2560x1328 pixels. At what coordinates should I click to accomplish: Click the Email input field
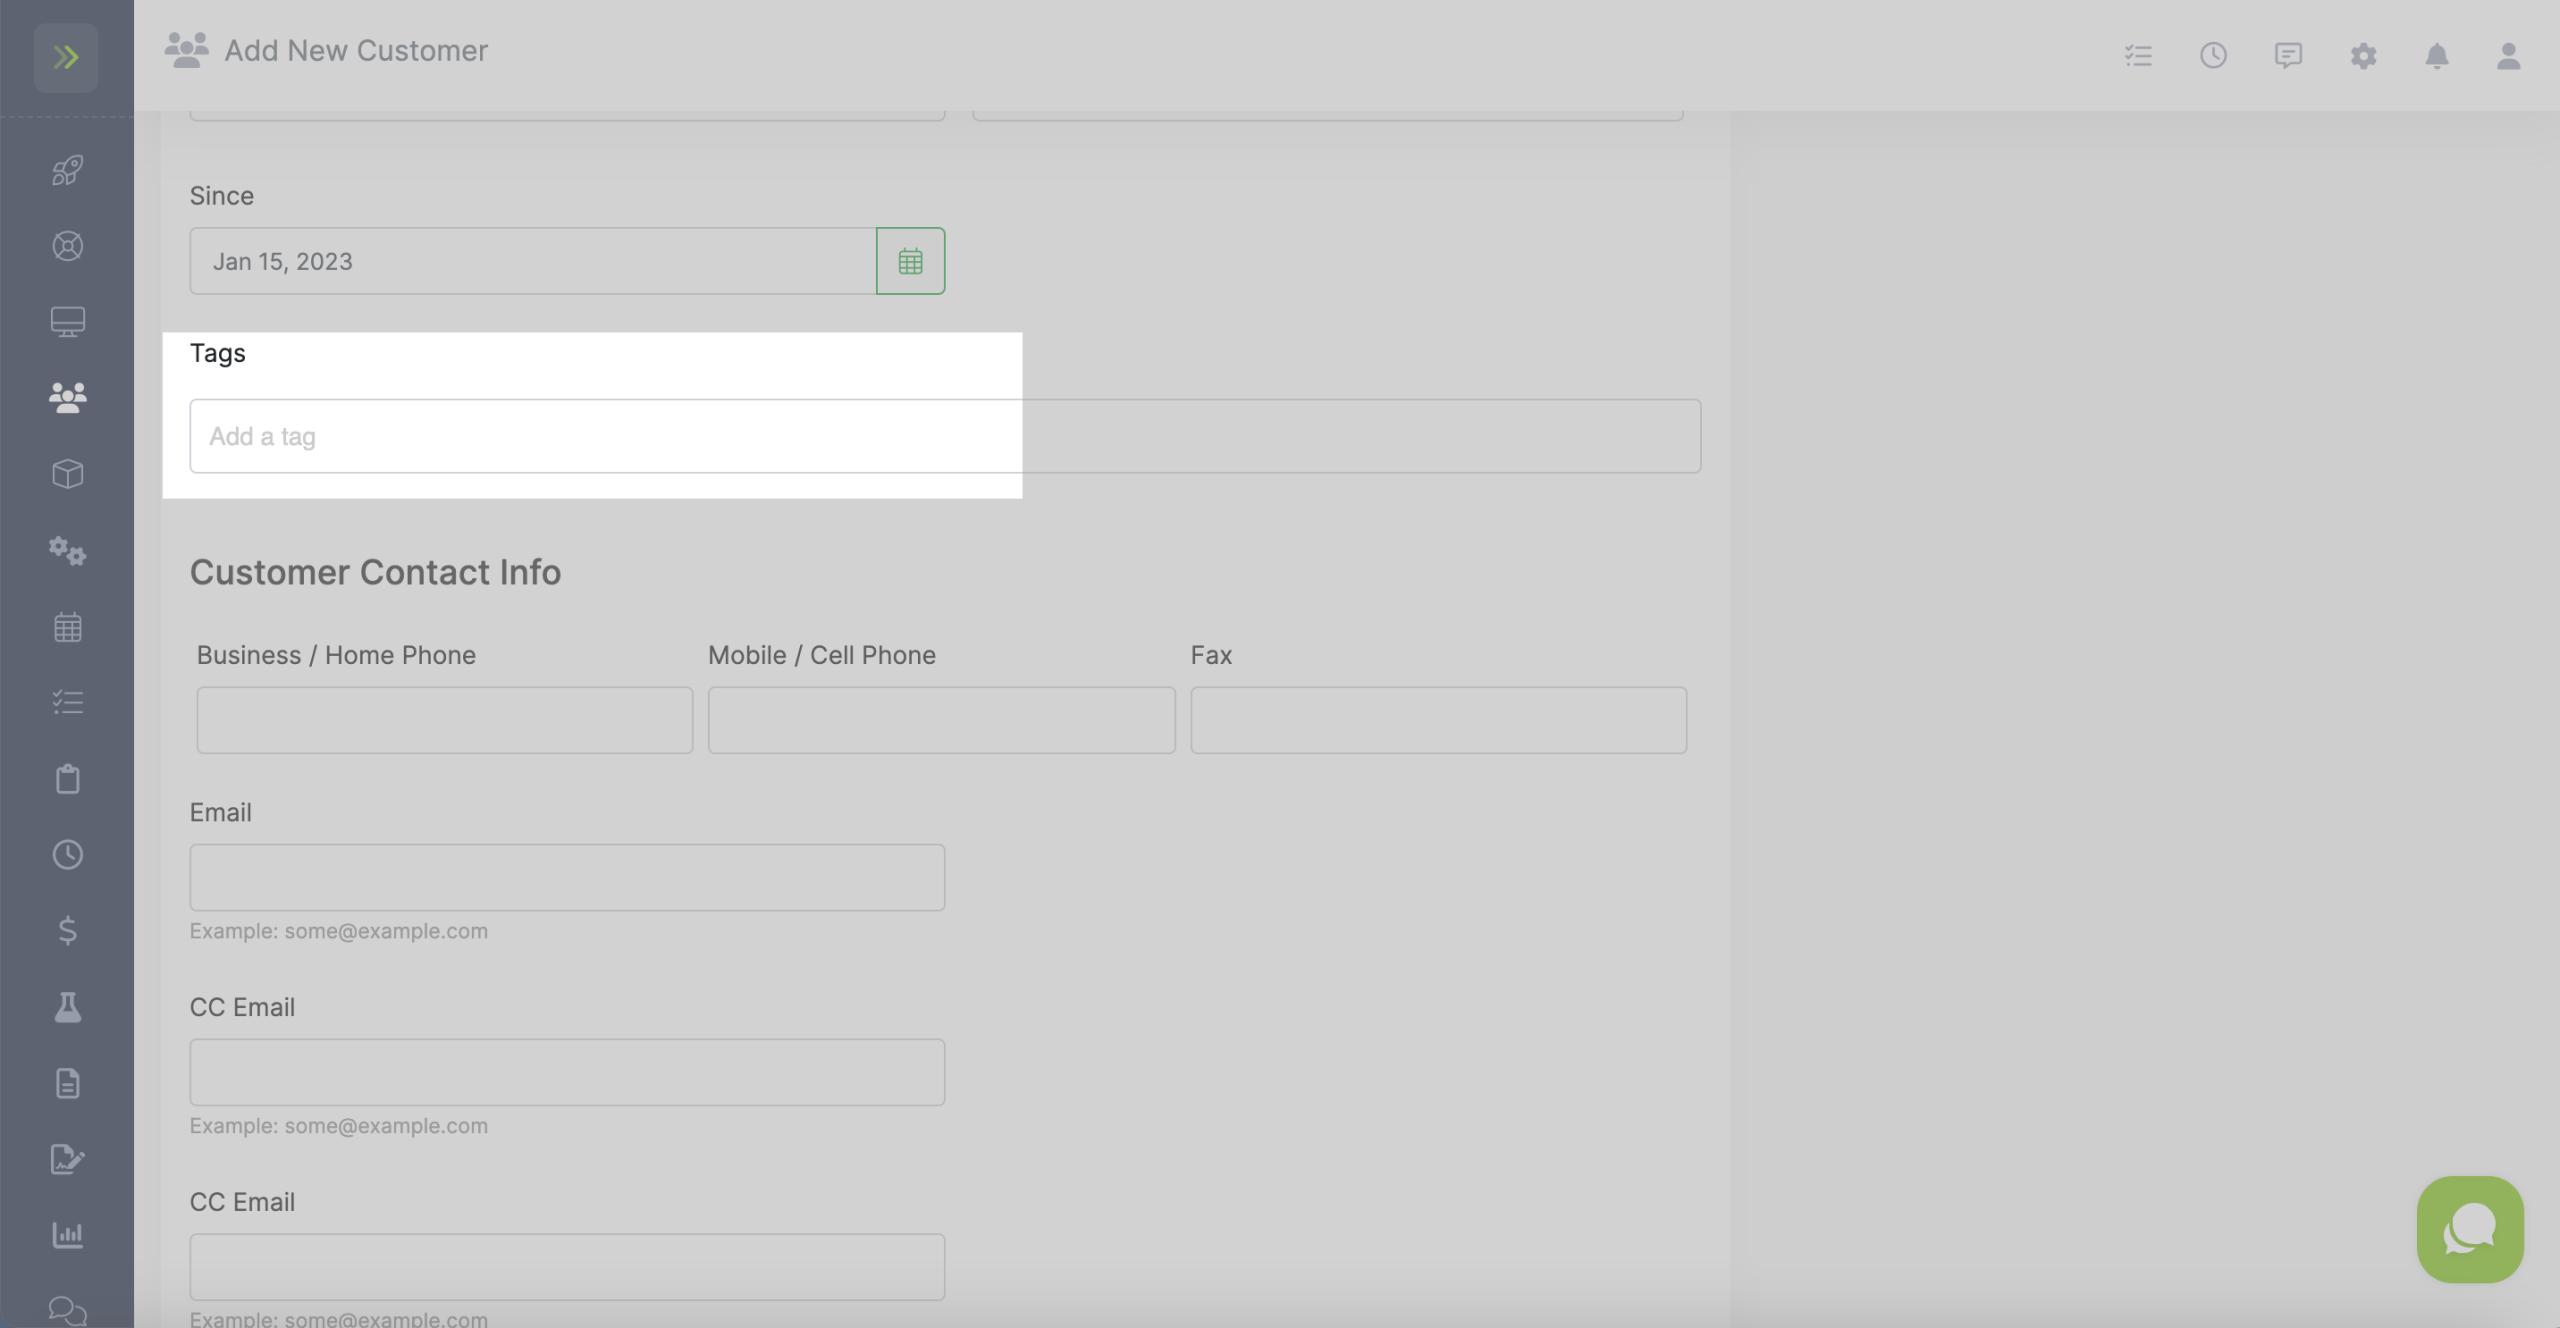[x=567, y=877]
